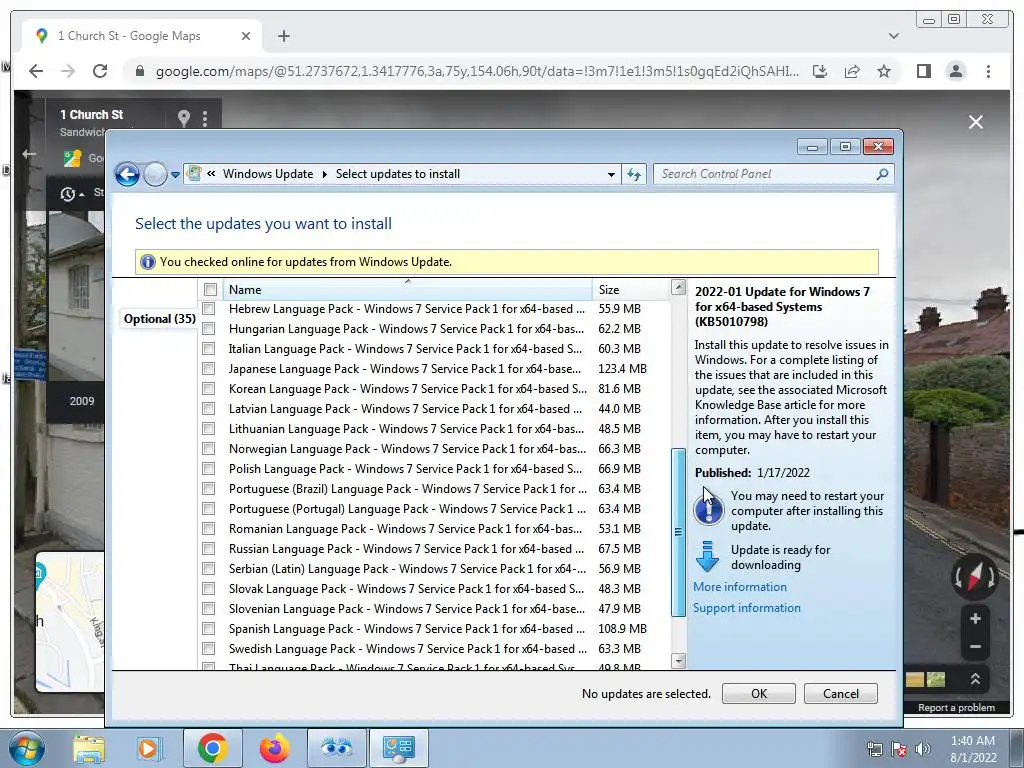Image resolution: width=1024 pixels, height=768 pixels.
Task: Check the Spanish Language Pack checkbox
Action: tap(209, 629)
